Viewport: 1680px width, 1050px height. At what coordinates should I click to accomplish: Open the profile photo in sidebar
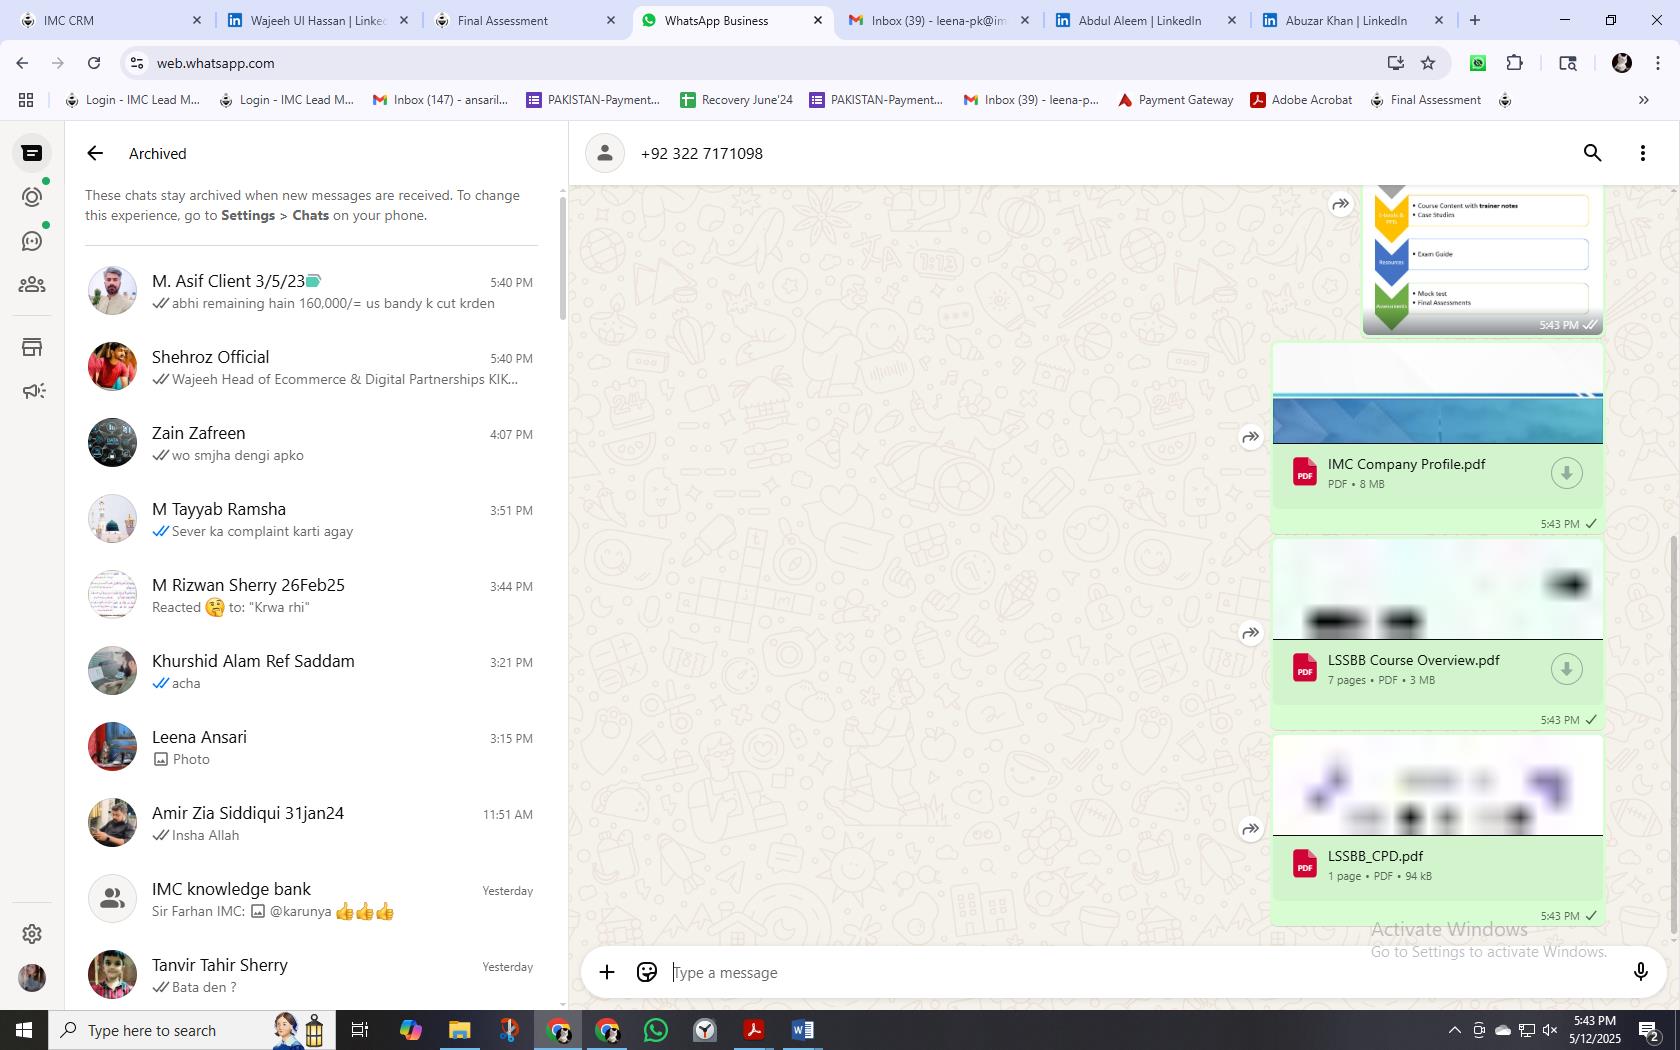click(x=32, y=977)
